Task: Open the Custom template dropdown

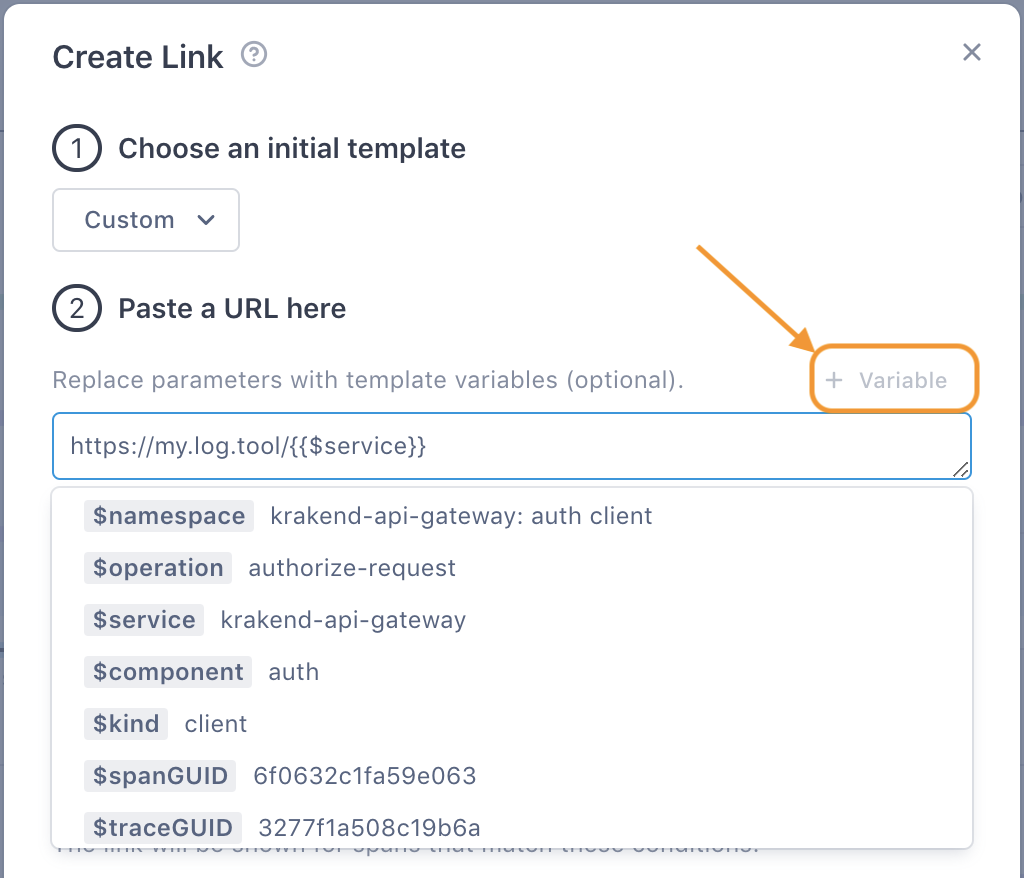Action: 145,219
